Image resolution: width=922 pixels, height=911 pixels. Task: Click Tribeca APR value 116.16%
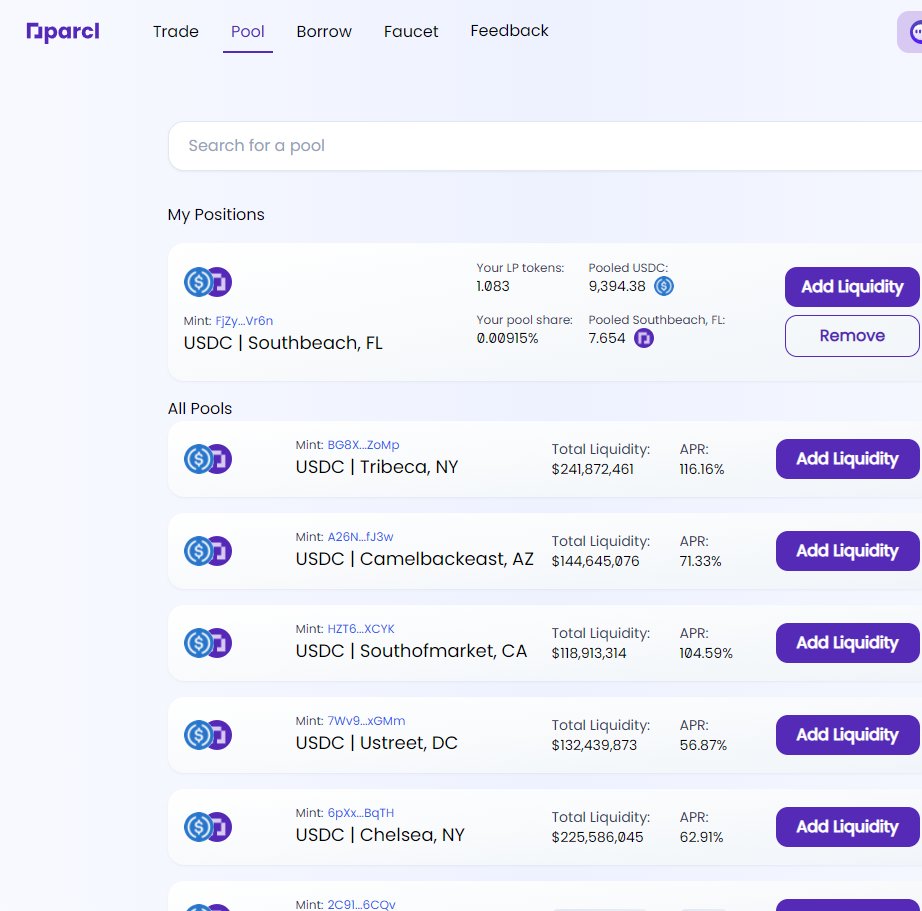702,469
